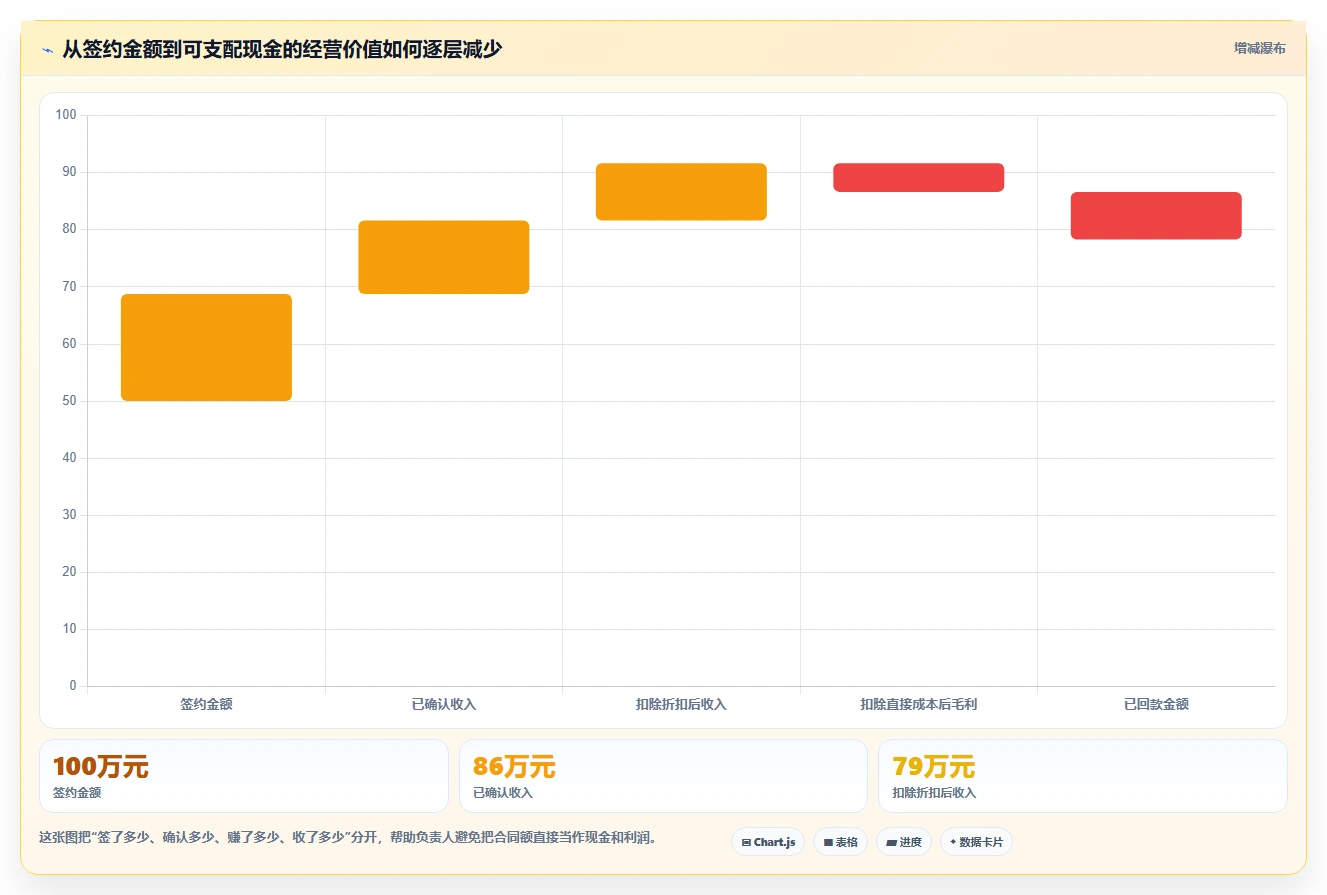
Task: Click the 签约金额 x-axis label
Action: point(206,704)
